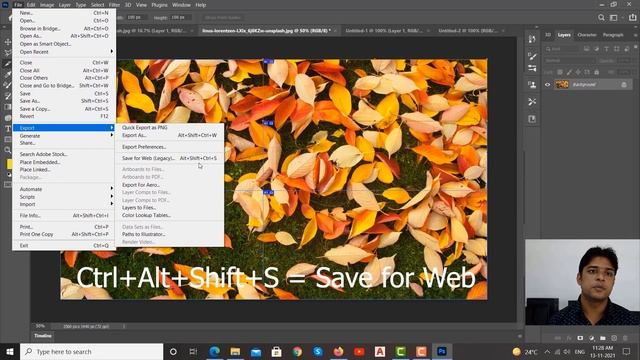Click the New adjustment layer icon

tap(591, 338)
